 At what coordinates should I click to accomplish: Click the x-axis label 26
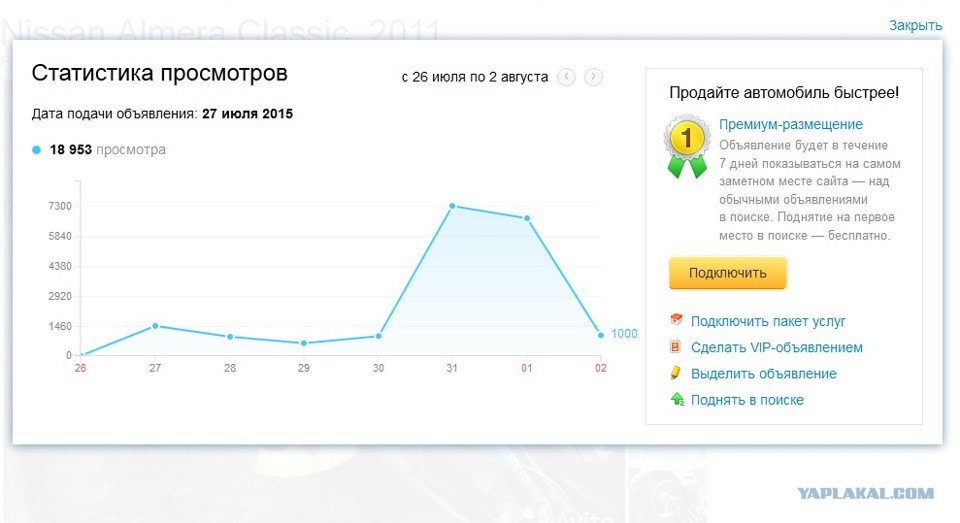80,368
